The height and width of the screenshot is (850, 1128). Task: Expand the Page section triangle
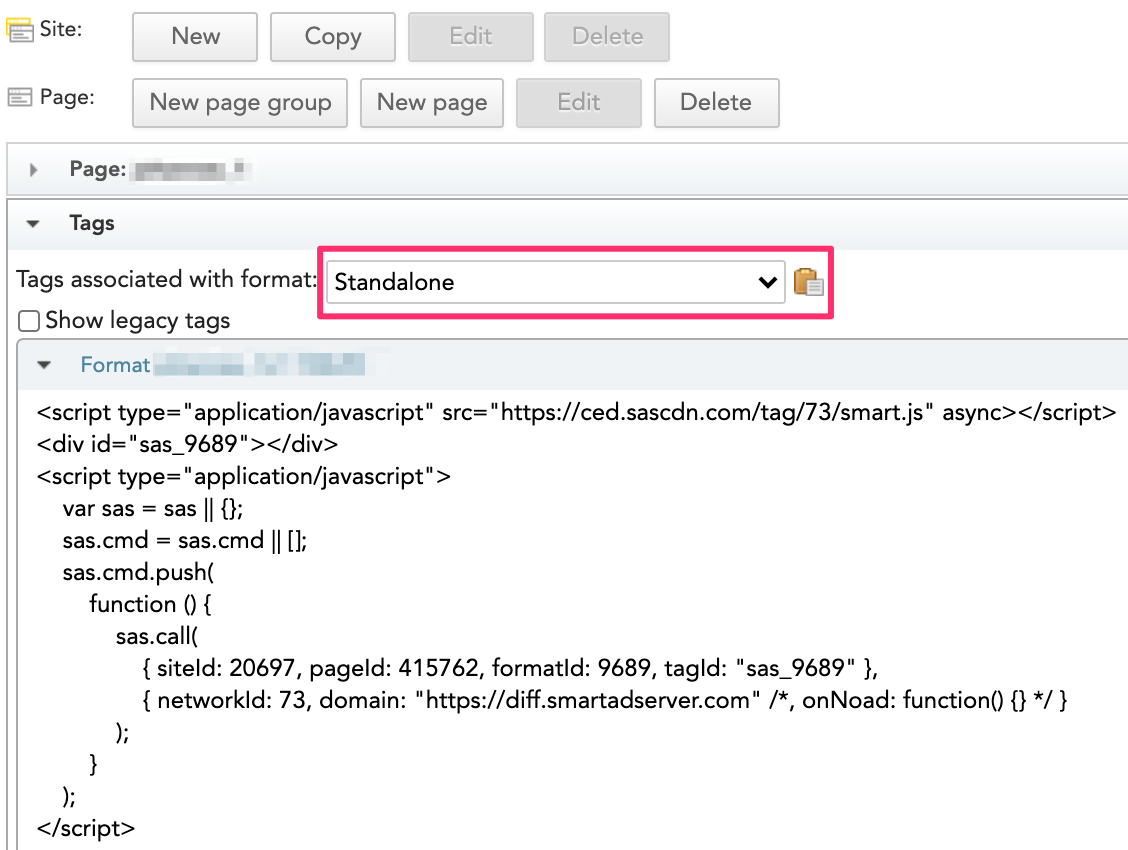click(34, 170)
